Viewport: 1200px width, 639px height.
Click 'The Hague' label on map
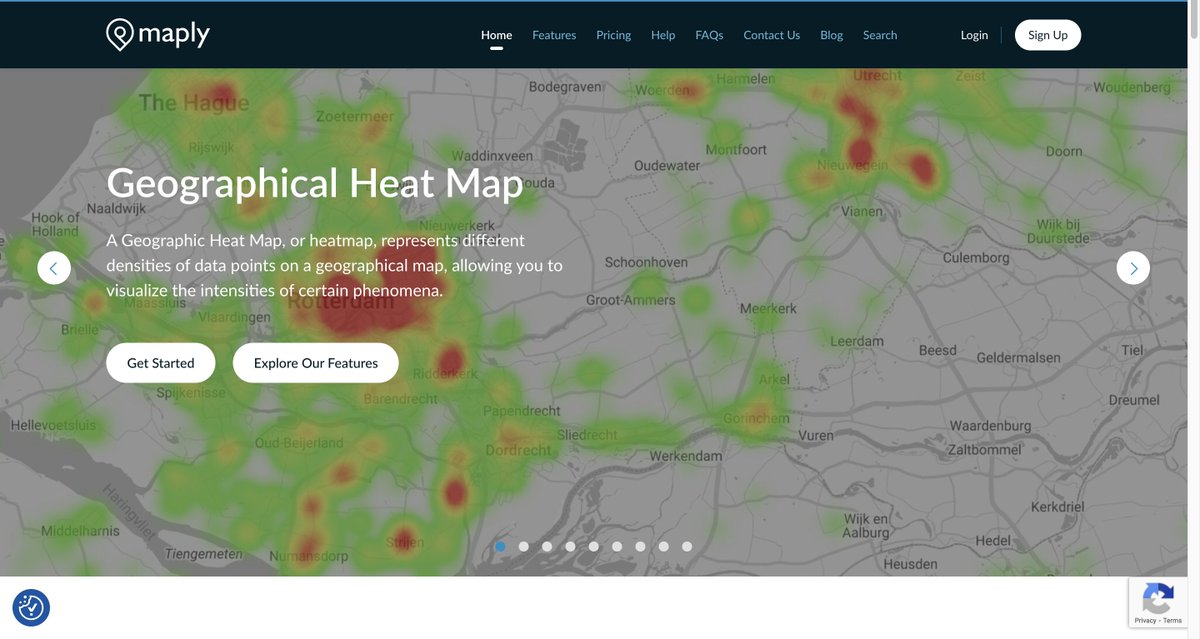coord(194,102)
